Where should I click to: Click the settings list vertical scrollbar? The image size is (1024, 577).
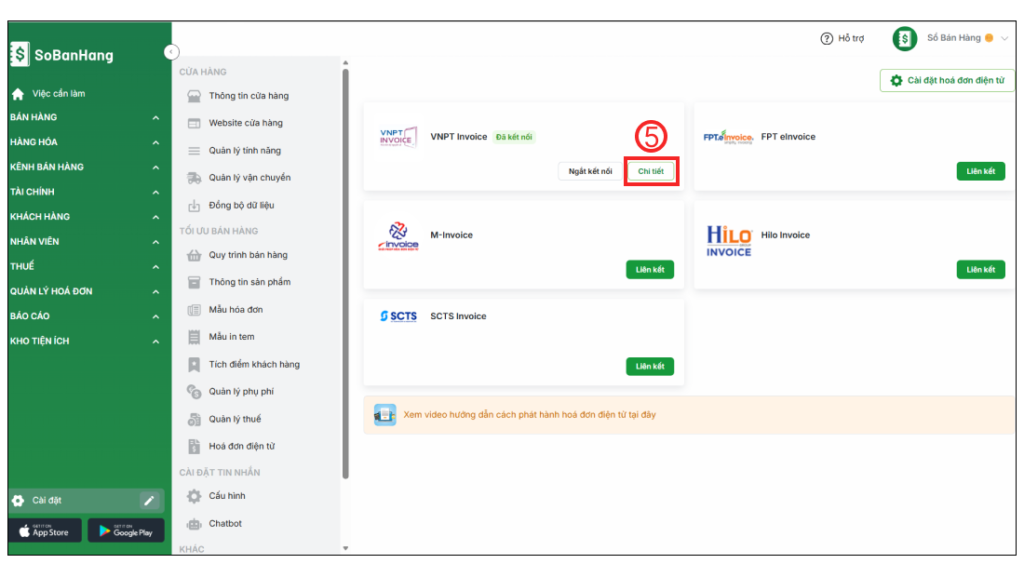(x=346, y=270)
